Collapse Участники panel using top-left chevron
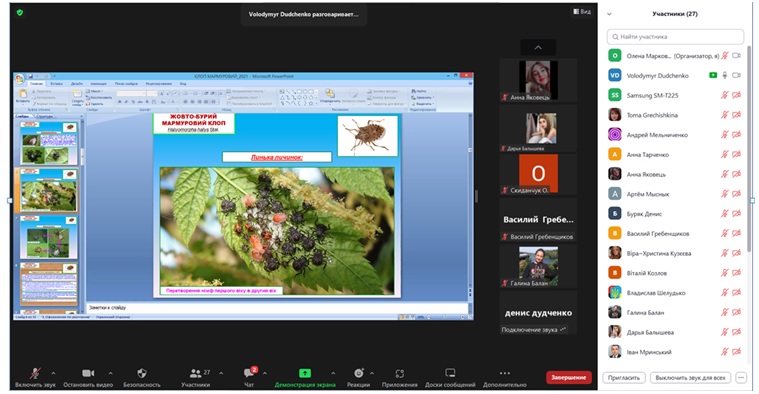Image resolution: width=759 pixels, height=394 pixels. tap(609, 14)
